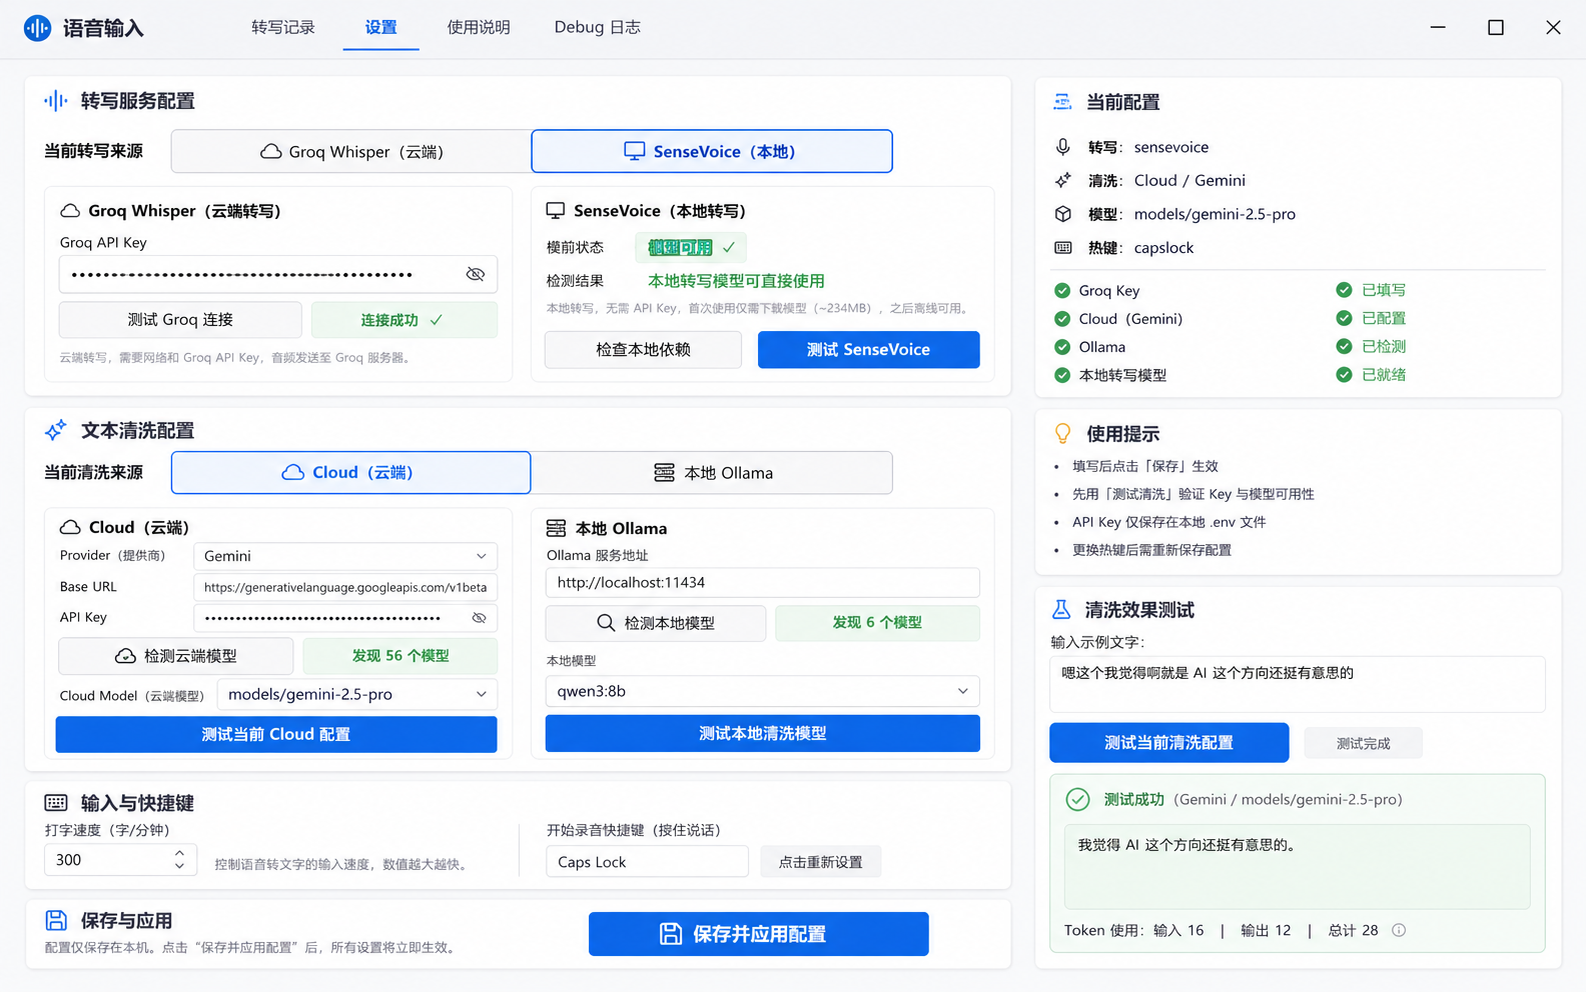Click the typing speed stepper arrows
Viewport: 1586px width, 992px height.
click(179, 859)
